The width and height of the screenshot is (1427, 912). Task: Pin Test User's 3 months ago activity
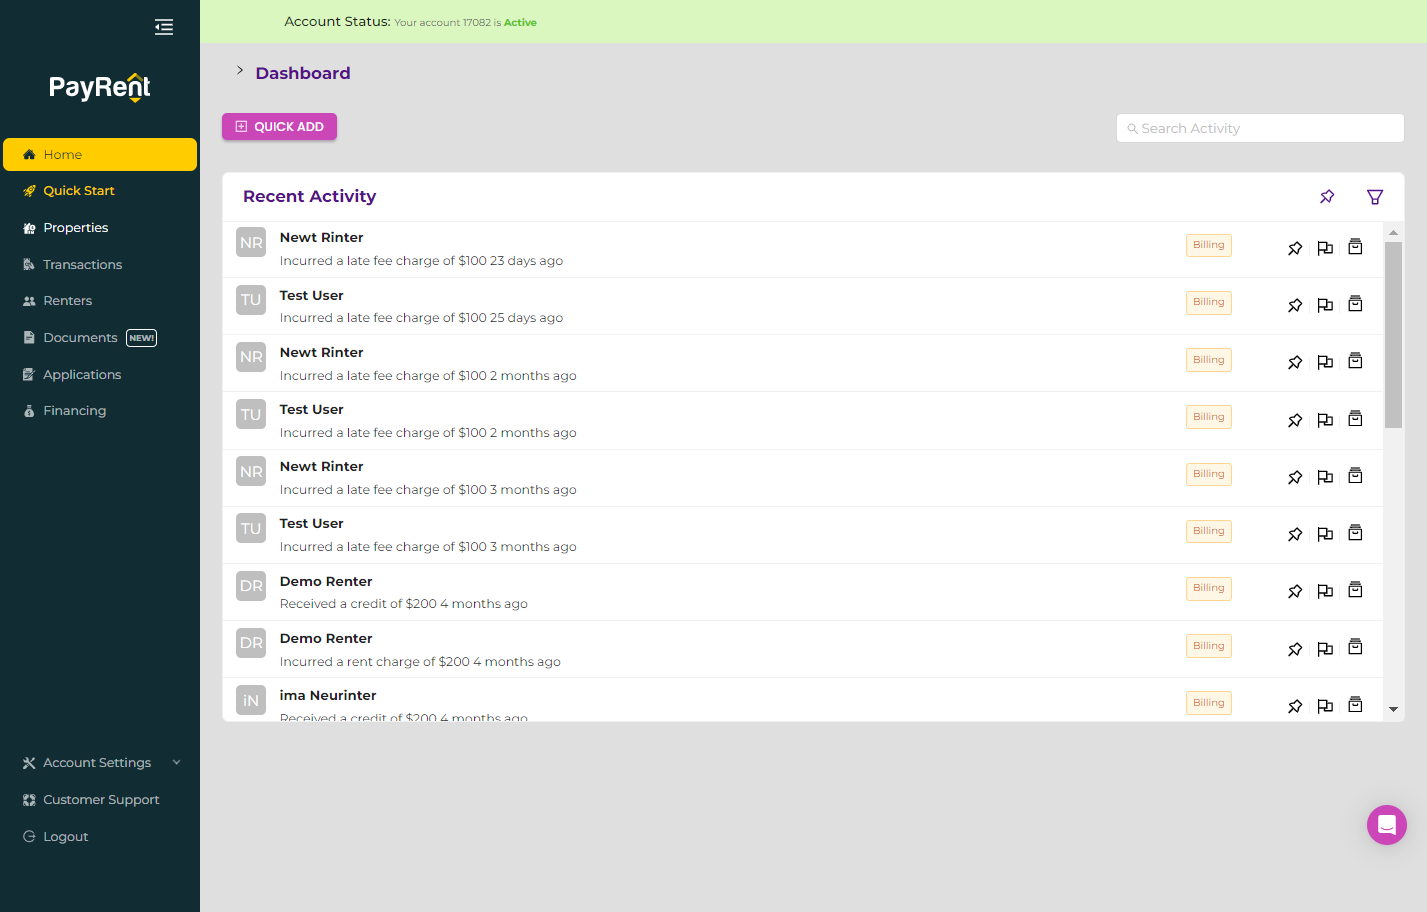pos(1295,534)
